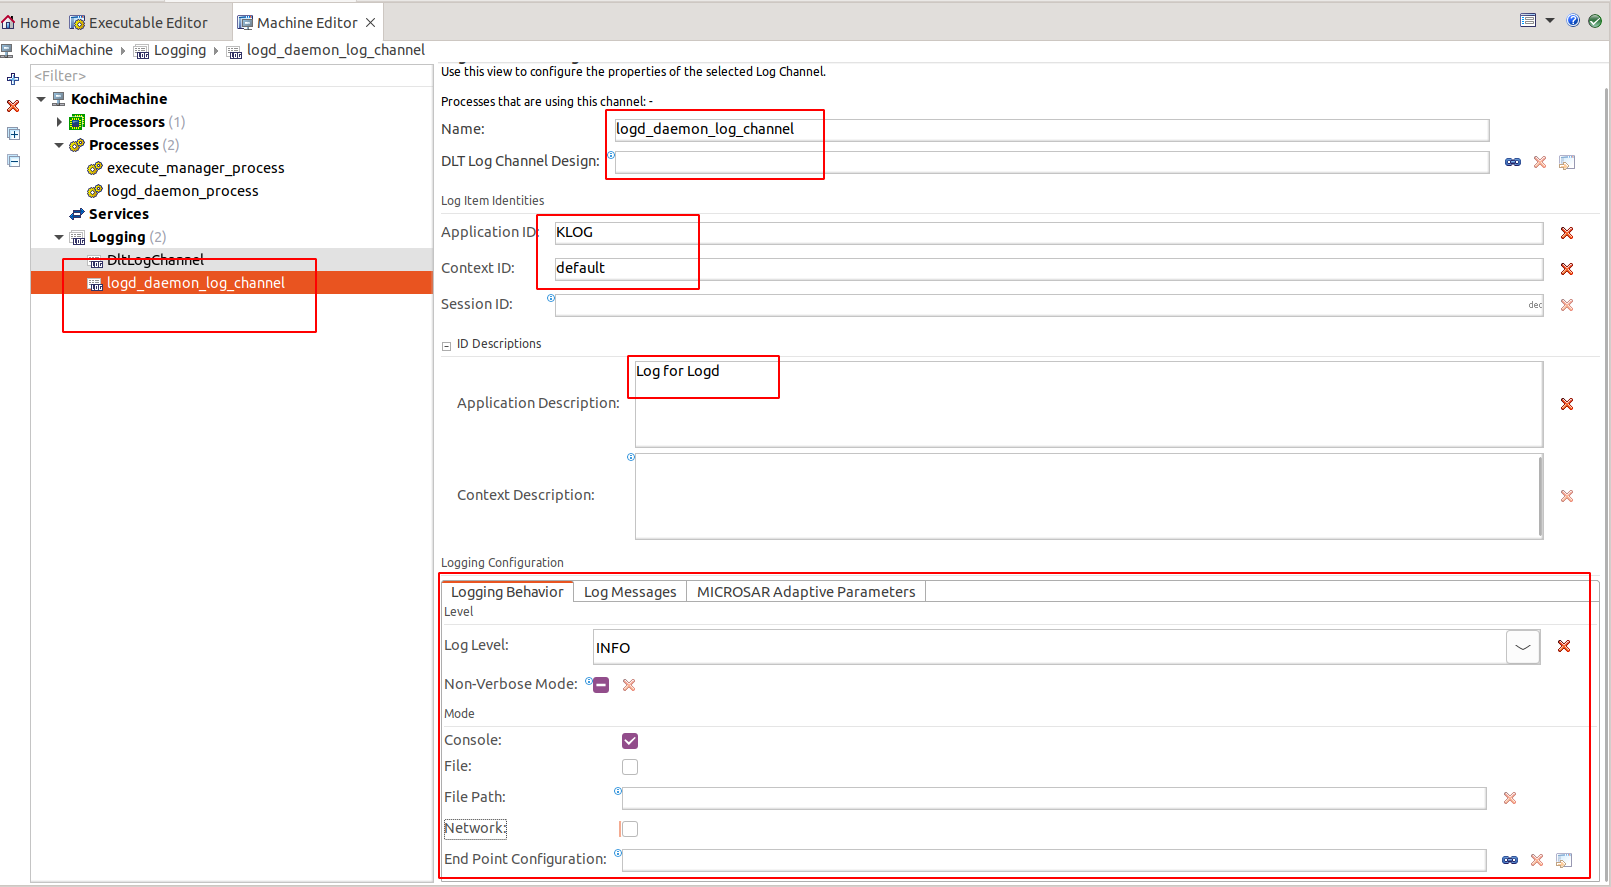
Task: Remove the Application Description text
Action: tap(1567, 404)
